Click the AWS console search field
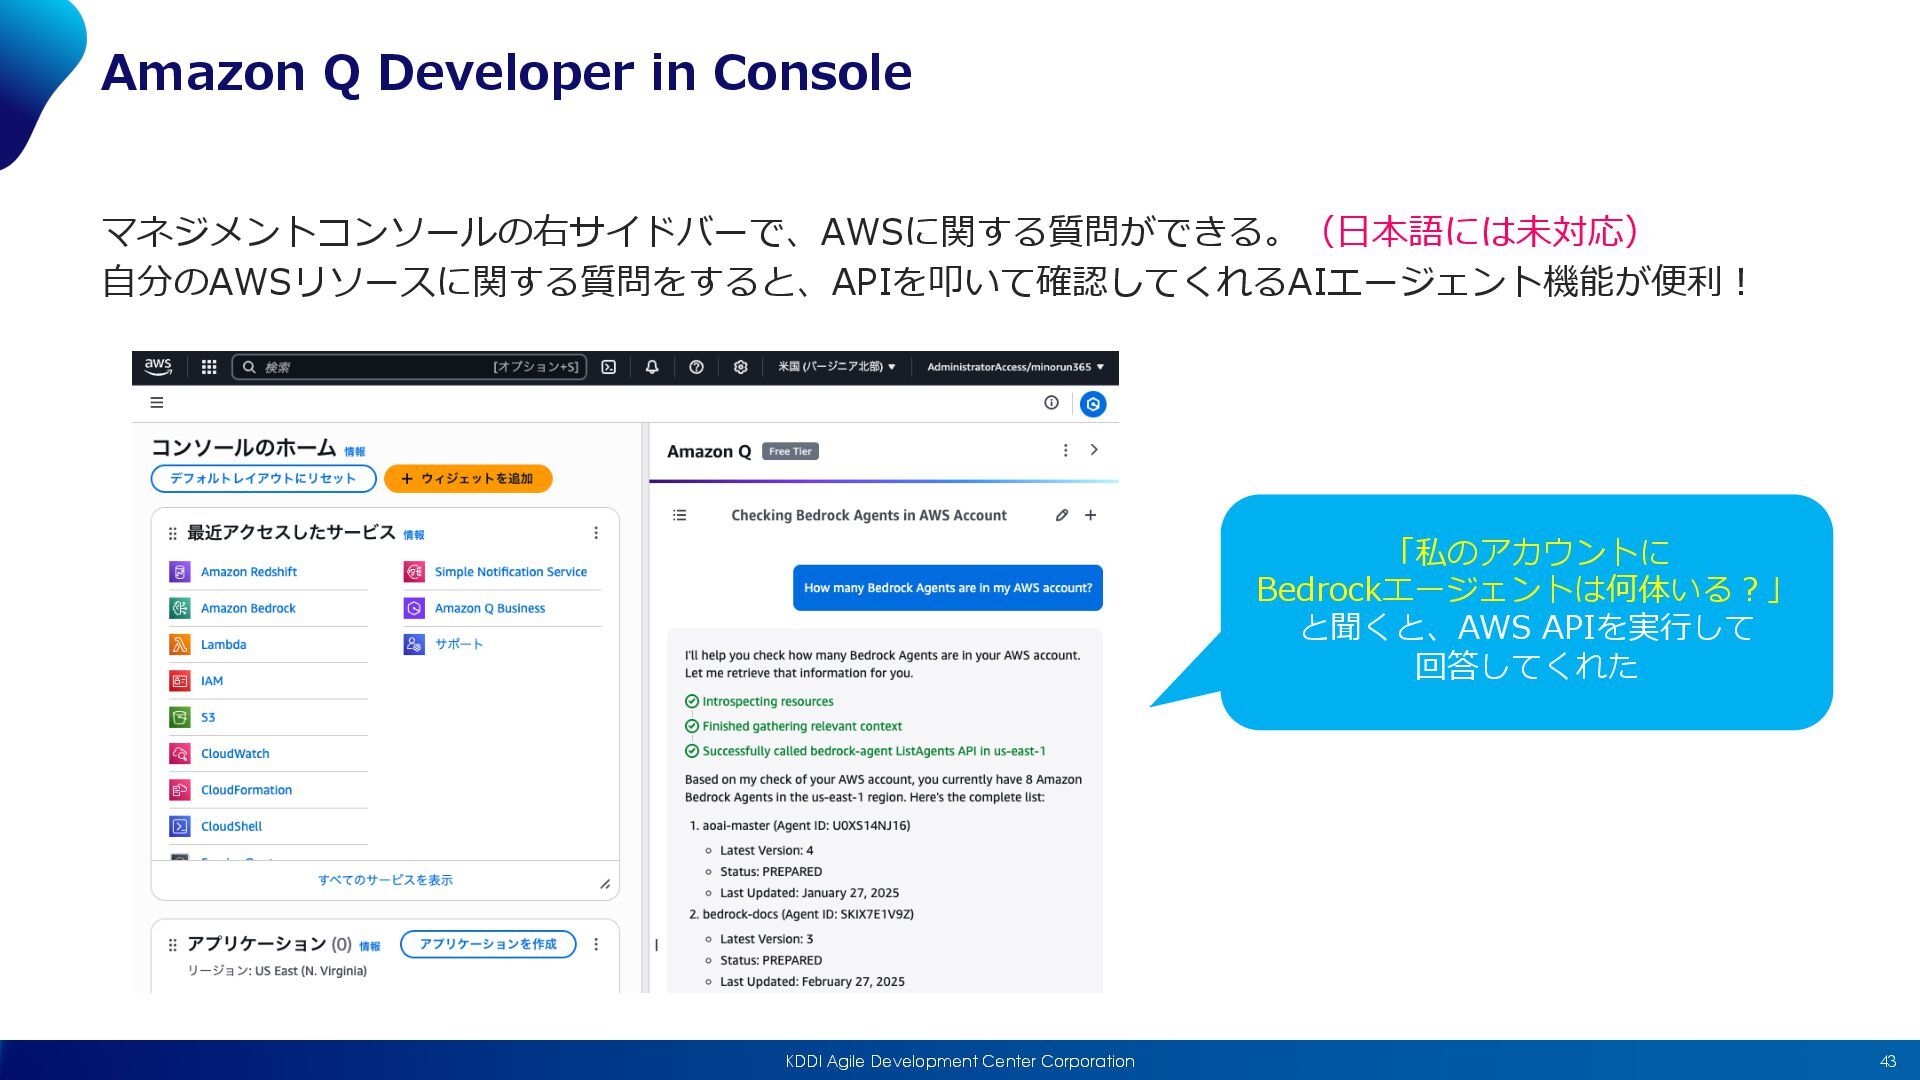 tap(409, 367)
